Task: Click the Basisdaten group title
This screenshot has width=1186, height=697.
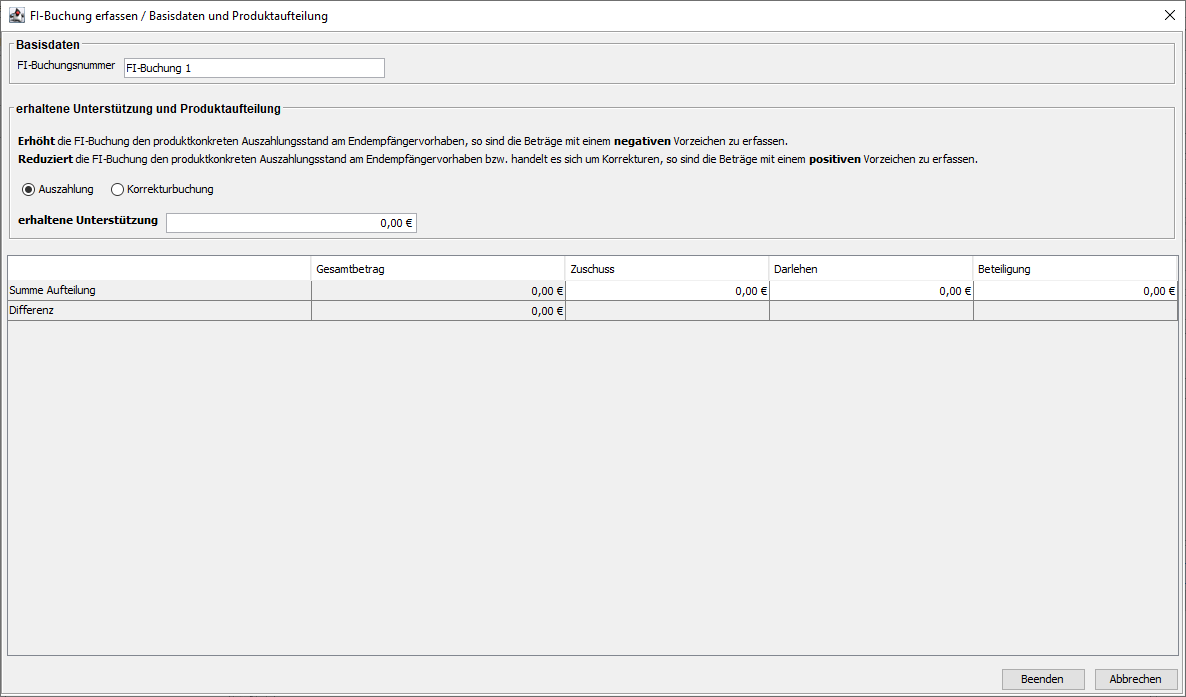Action: pos(48,45)
